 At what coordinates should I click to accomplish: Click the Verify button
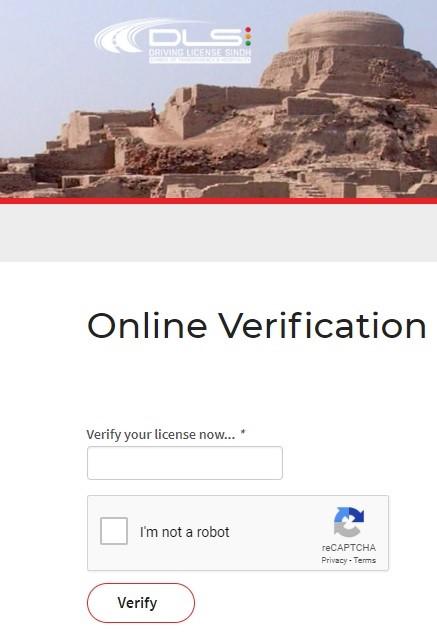pyautogui.click(x=141, y=603)
